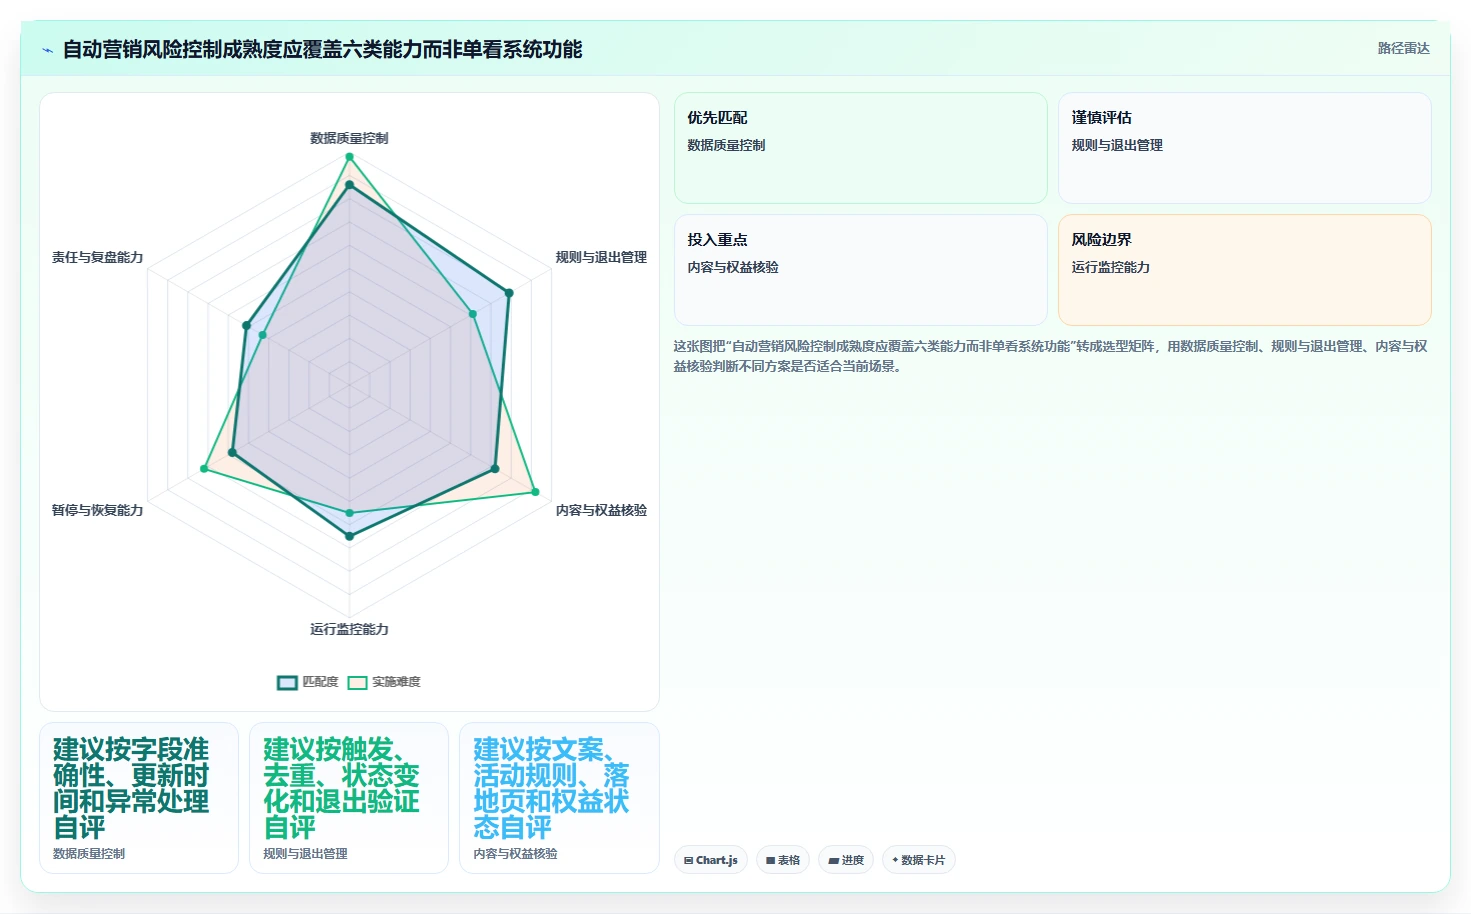Click 实施难度 point on 责任与复盘能力 axis
The image size is (1471, 914).
[263, 335]
